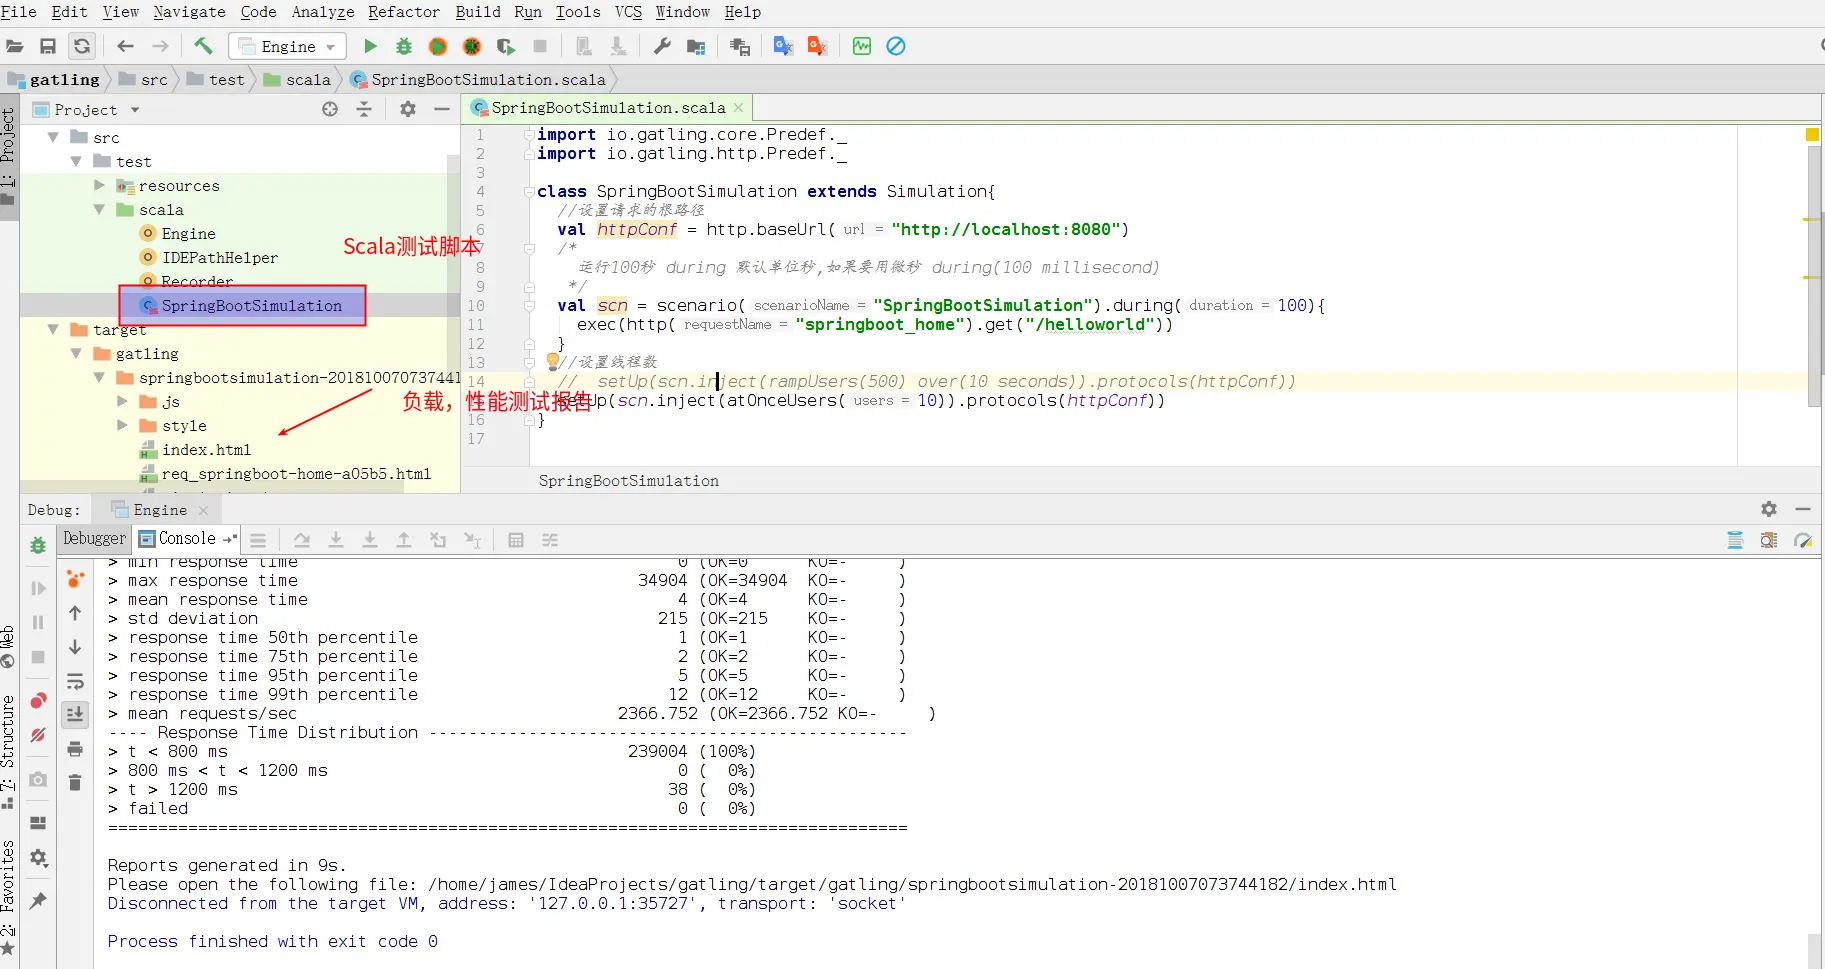Locate current file with Project crosshair icon

[x=330, y=109]
